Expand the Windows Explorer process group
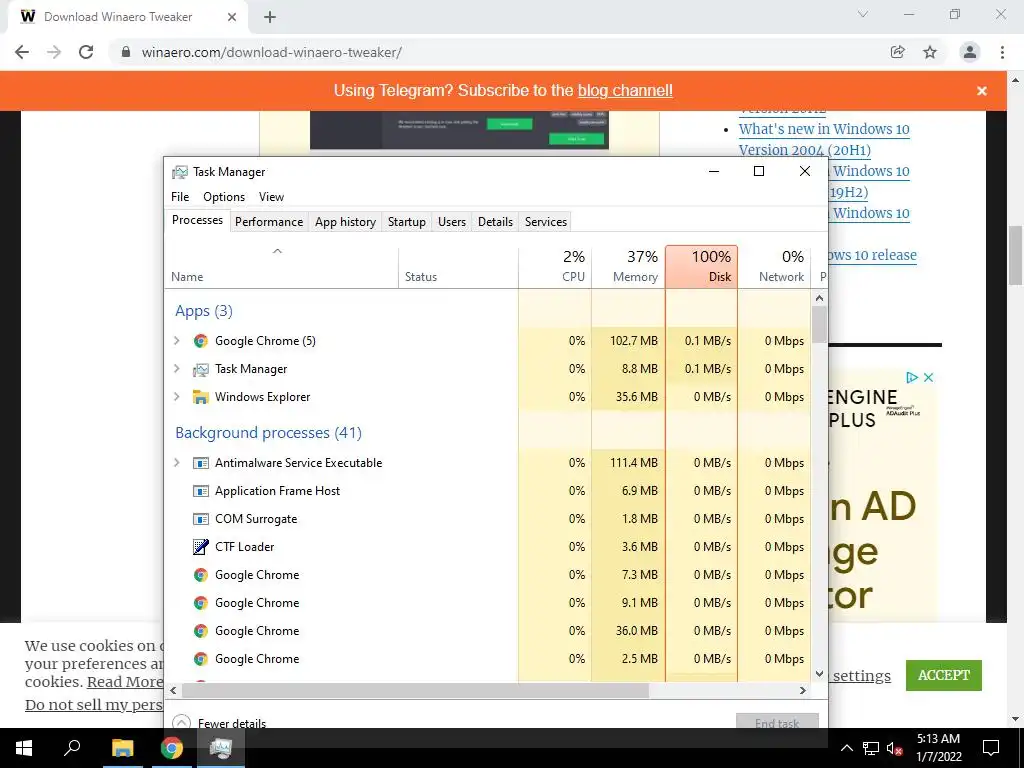1024x768 pixels. click(x=176, y=397)
